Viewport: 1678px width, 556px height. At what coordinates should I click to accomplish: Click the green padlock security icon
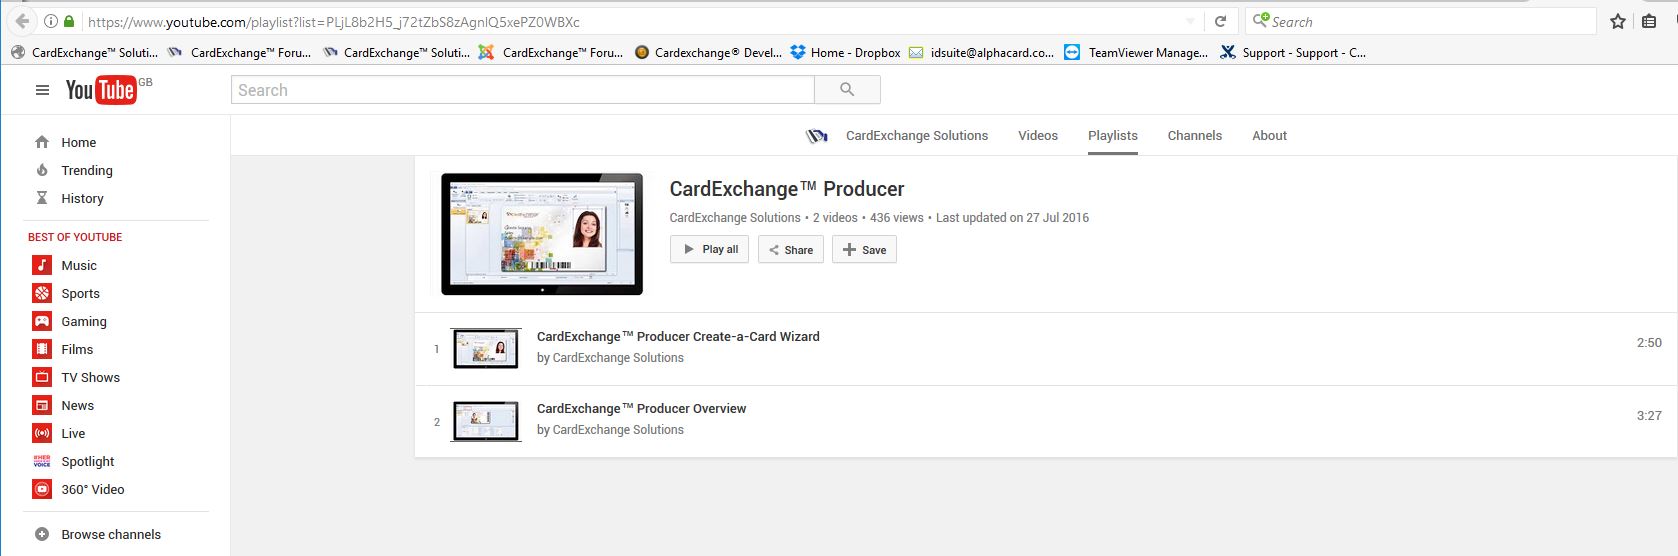(x=68, y=21)
